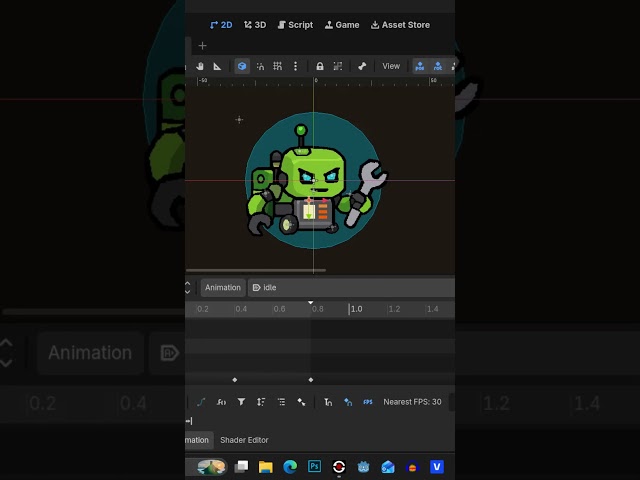Toggle Bezier curve editor icon
Screen dimensions: 640x480
point(201,402)
